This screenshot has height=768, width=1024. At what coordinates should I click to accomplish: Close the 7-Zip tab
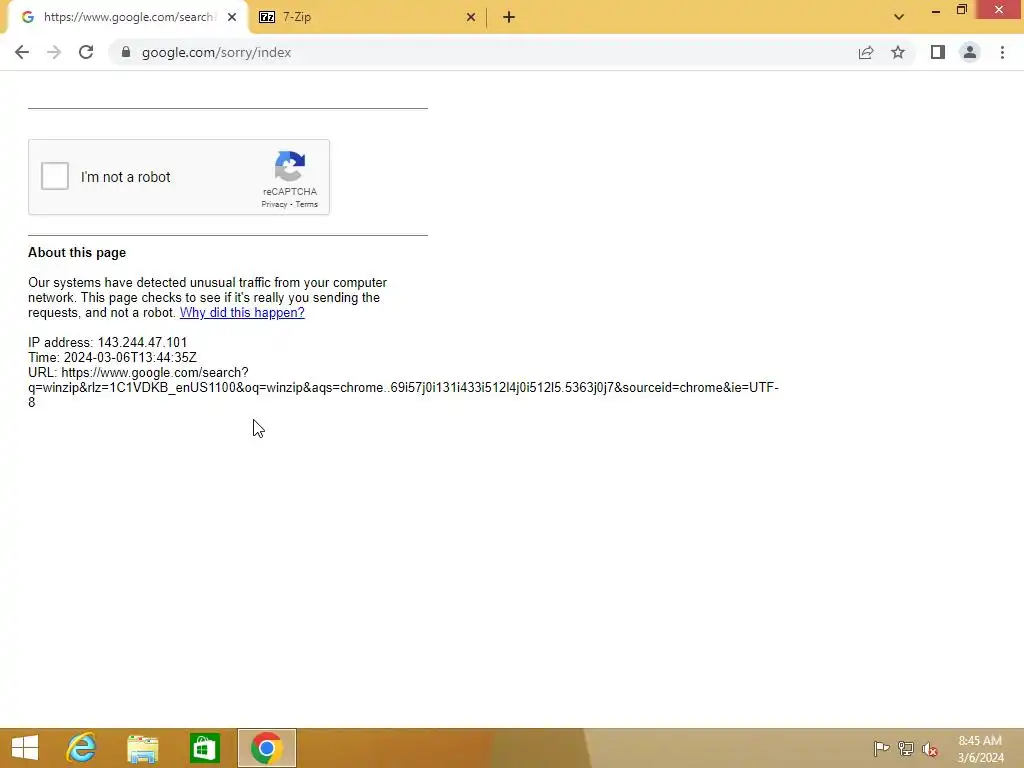(x=471, y=17)
